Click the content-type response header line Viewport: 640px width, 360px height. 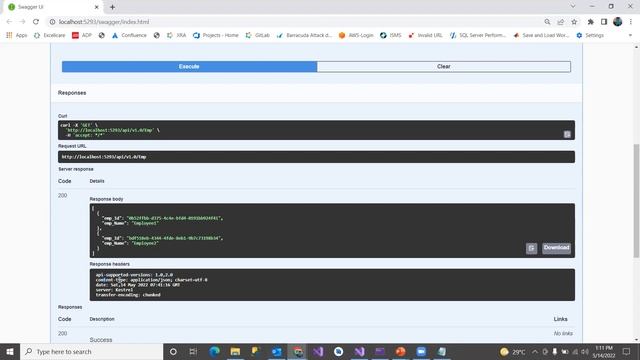[x=151, y=280]
